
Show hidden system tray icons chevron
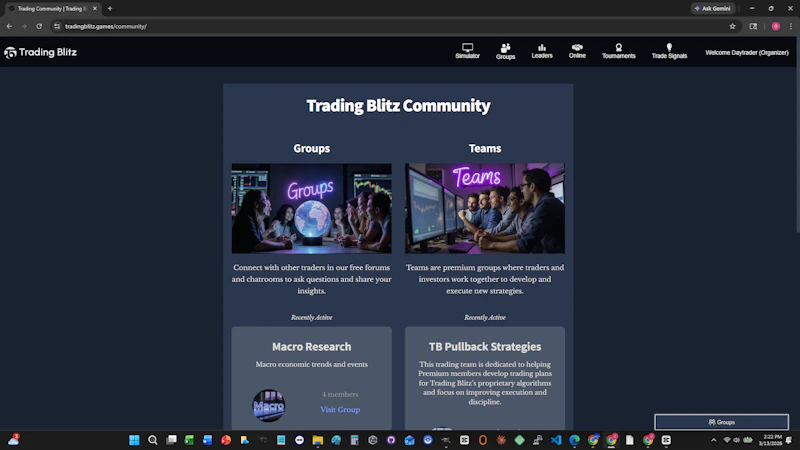(713, 440)
